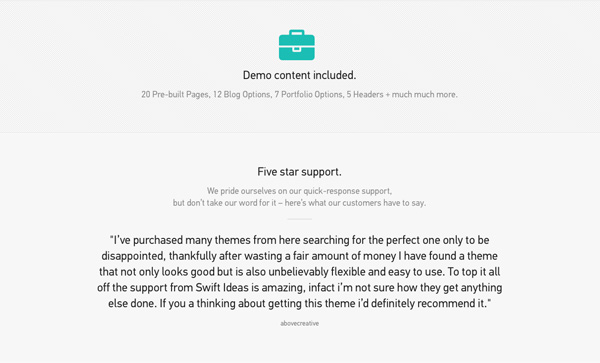Image resolution: width=600 pixels, height=363 pixels.
Task: Click the "but don't take our word" line
Action: 299,203
